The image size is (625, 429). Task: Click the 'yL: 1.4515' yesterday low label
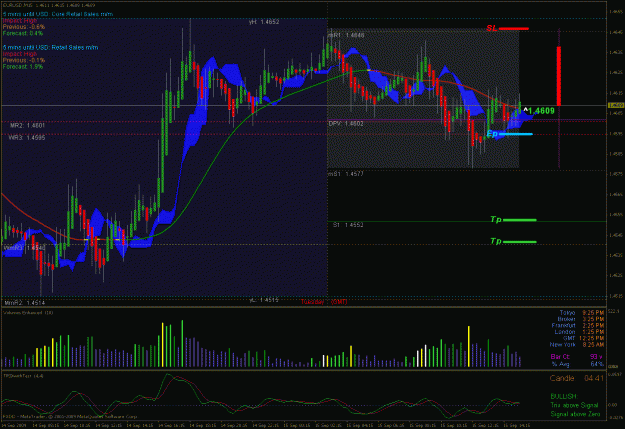264,300
